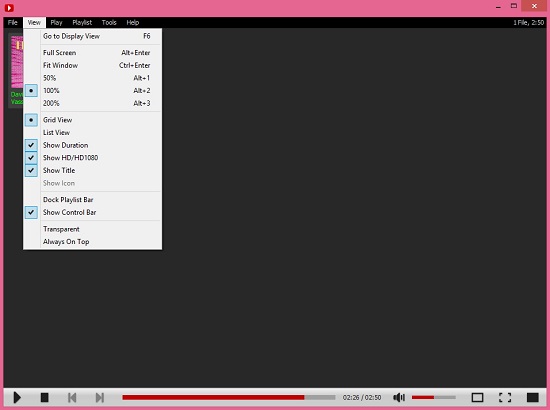Mute audio using the speaker icon
This screenshot has width=550, height=410.
tap(399, 397)
